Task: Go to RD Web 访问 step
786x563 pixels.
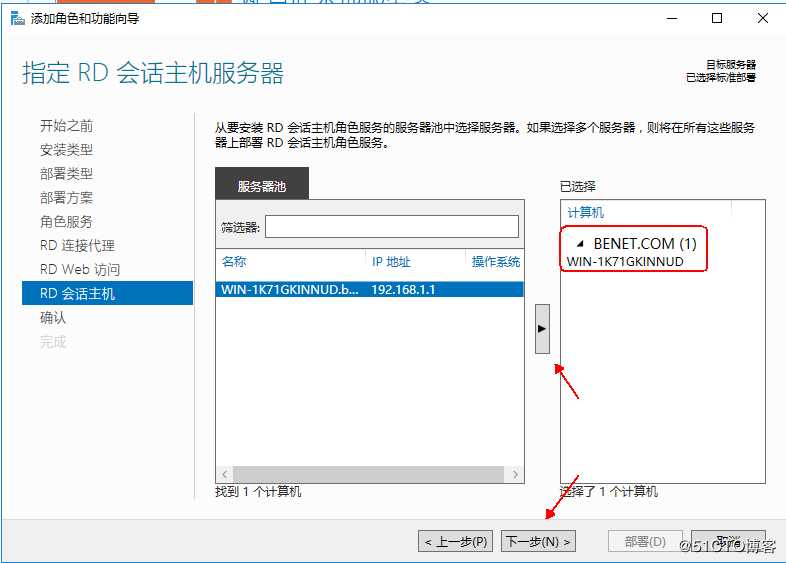Action: click(80, 270)
